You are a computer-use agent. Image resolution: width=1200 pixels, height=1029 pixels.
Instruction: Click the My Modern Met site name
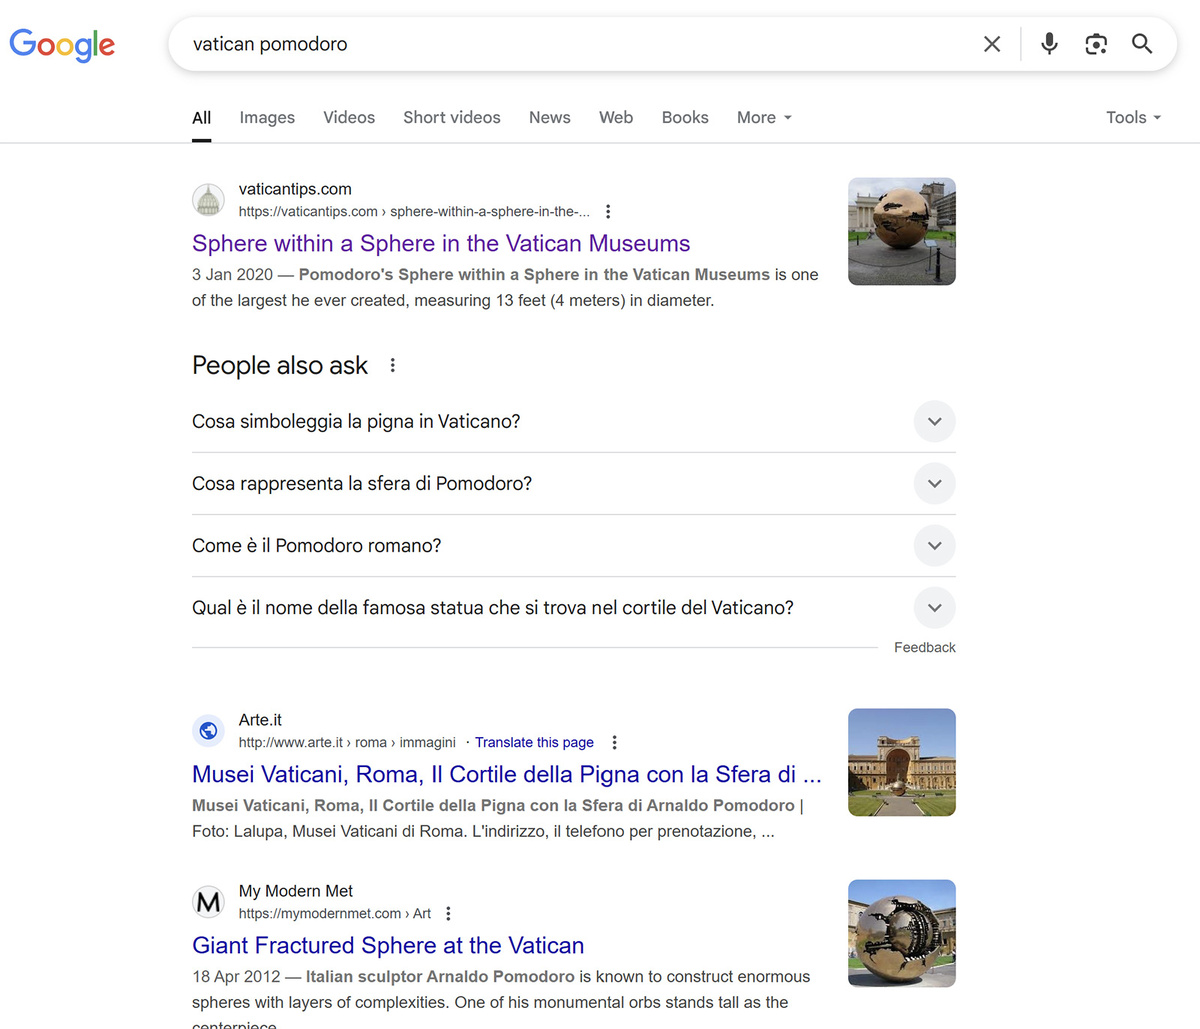(296, 891)
